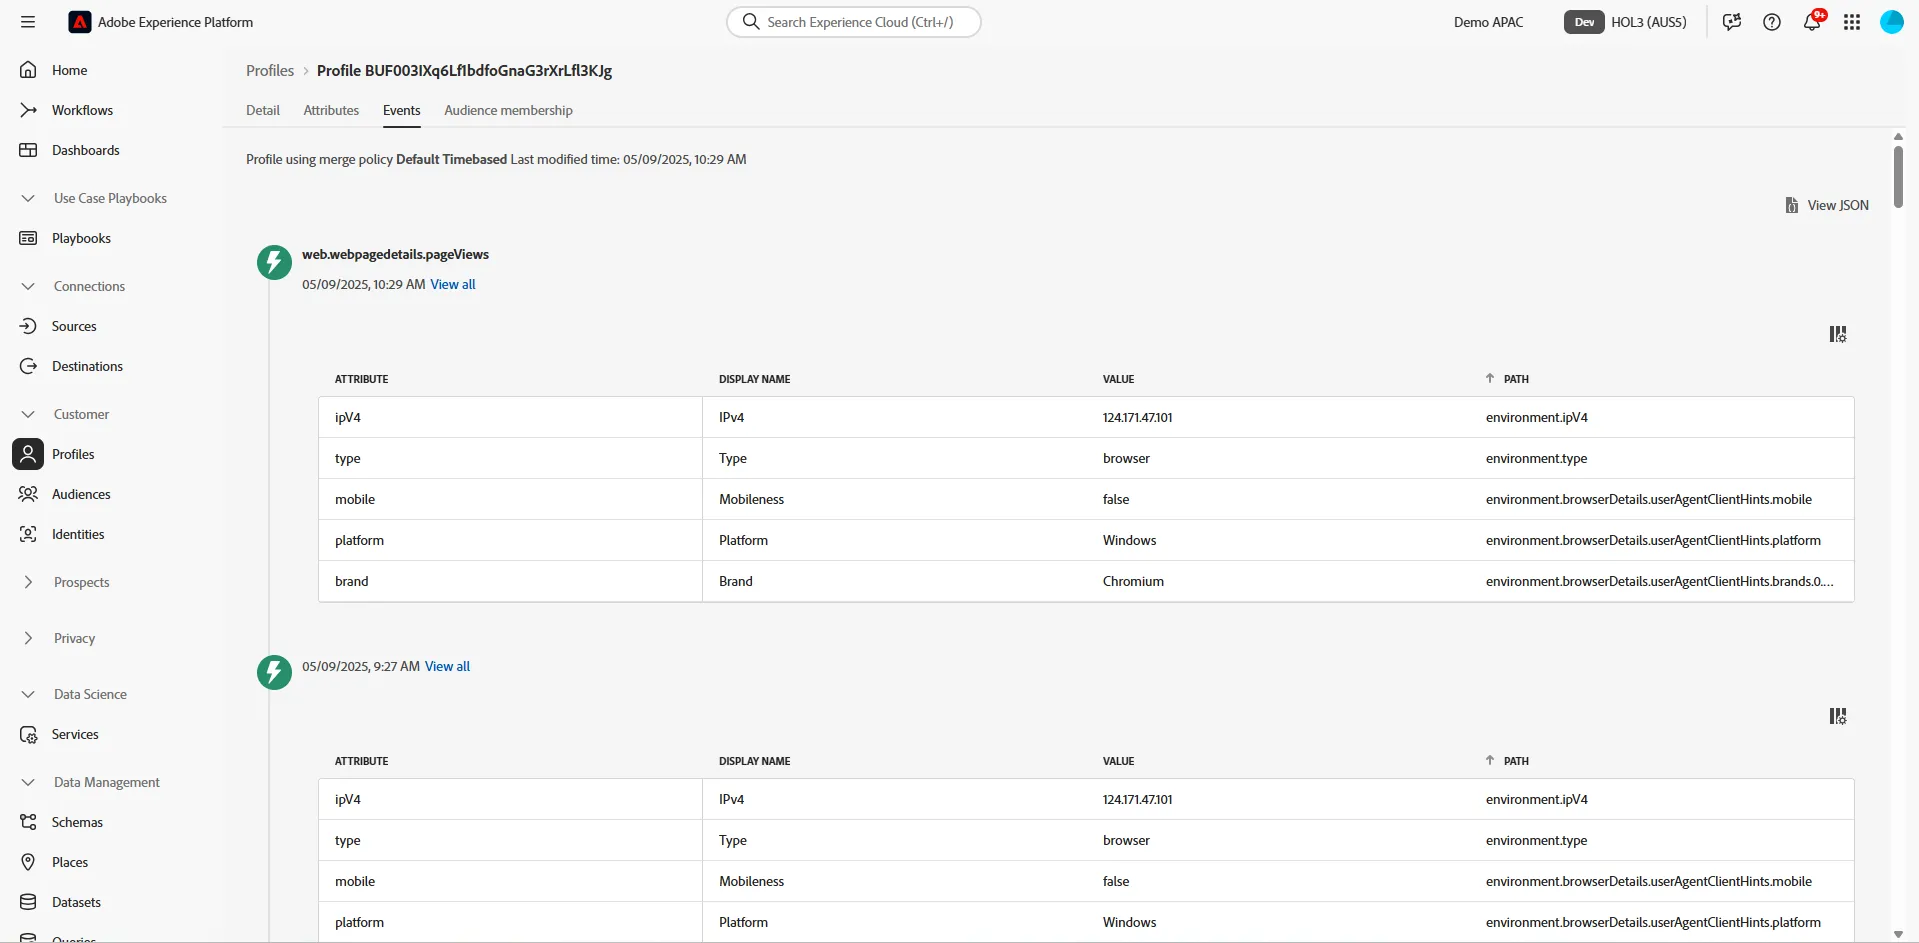Click the vertical scrollbar thumb
The height and width of the screenshot is (943, 1919).
coord(1898,177)
